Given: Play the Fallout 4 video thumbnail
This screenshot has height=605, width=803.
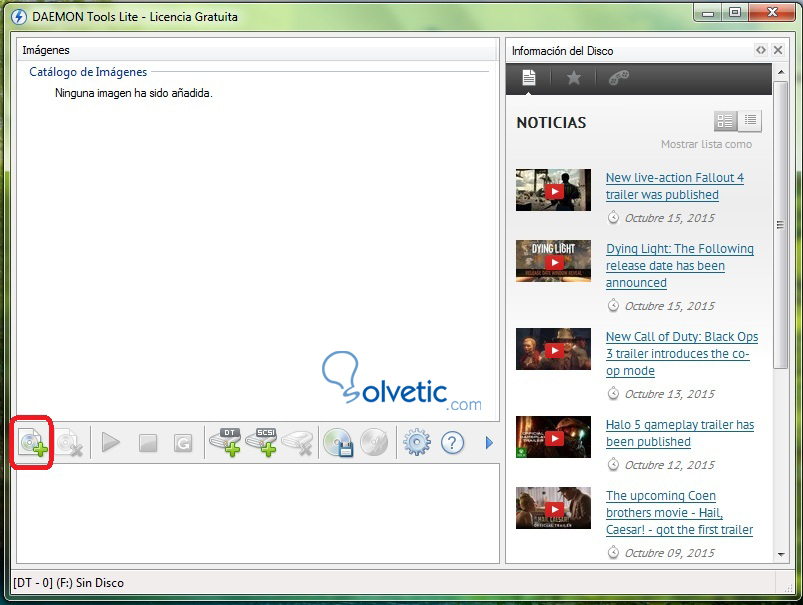Looking at the screenshot, I should 554,191.
